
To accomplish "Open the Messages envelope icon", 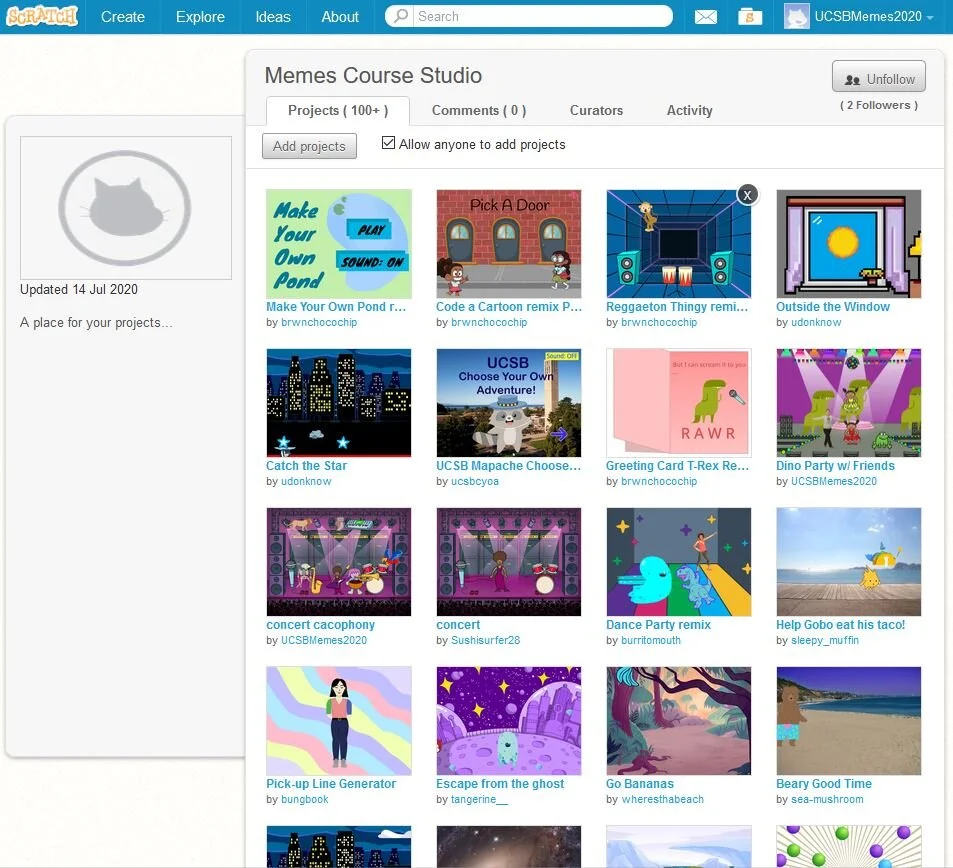I will (706, 17).
